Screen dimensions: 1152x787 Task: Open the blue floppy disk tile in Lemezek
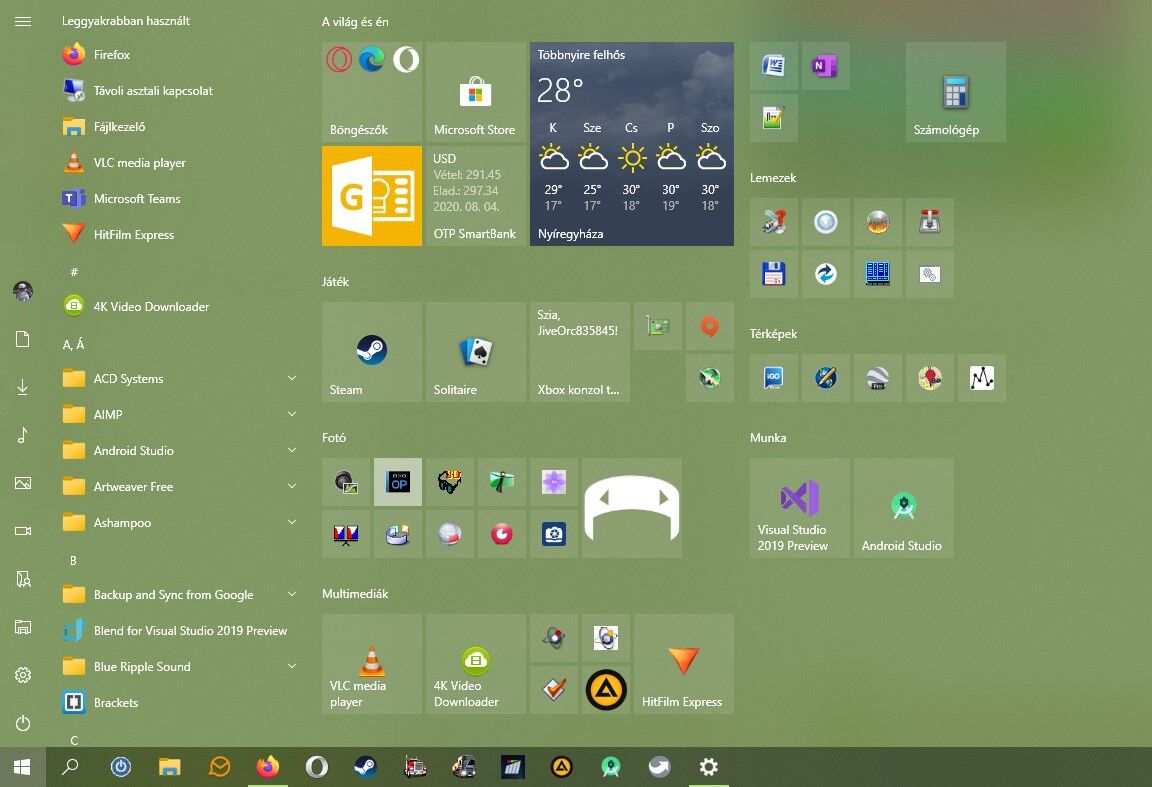coord(774,273)
